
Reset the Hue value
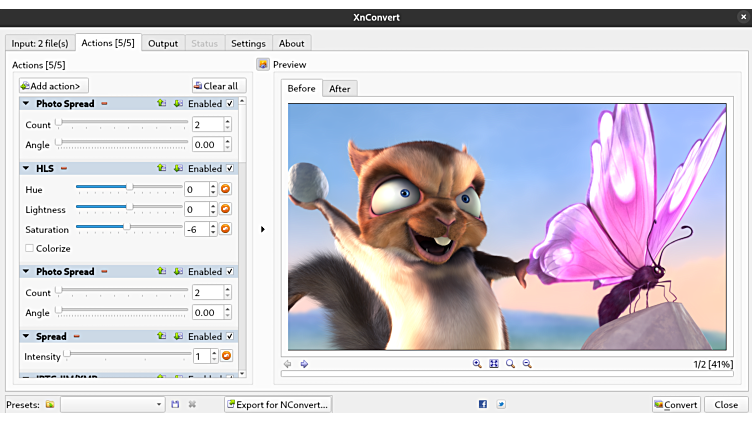(225, 189)
